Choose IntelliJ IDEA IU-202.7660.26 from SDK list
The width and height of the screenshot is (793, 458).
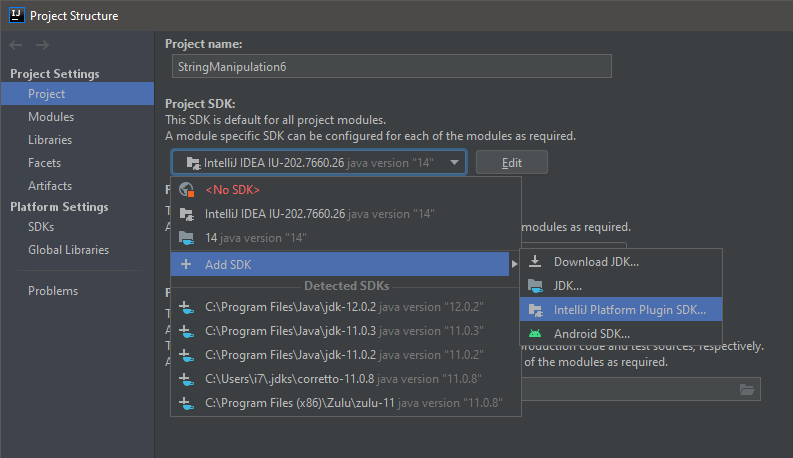coord(345,214)
